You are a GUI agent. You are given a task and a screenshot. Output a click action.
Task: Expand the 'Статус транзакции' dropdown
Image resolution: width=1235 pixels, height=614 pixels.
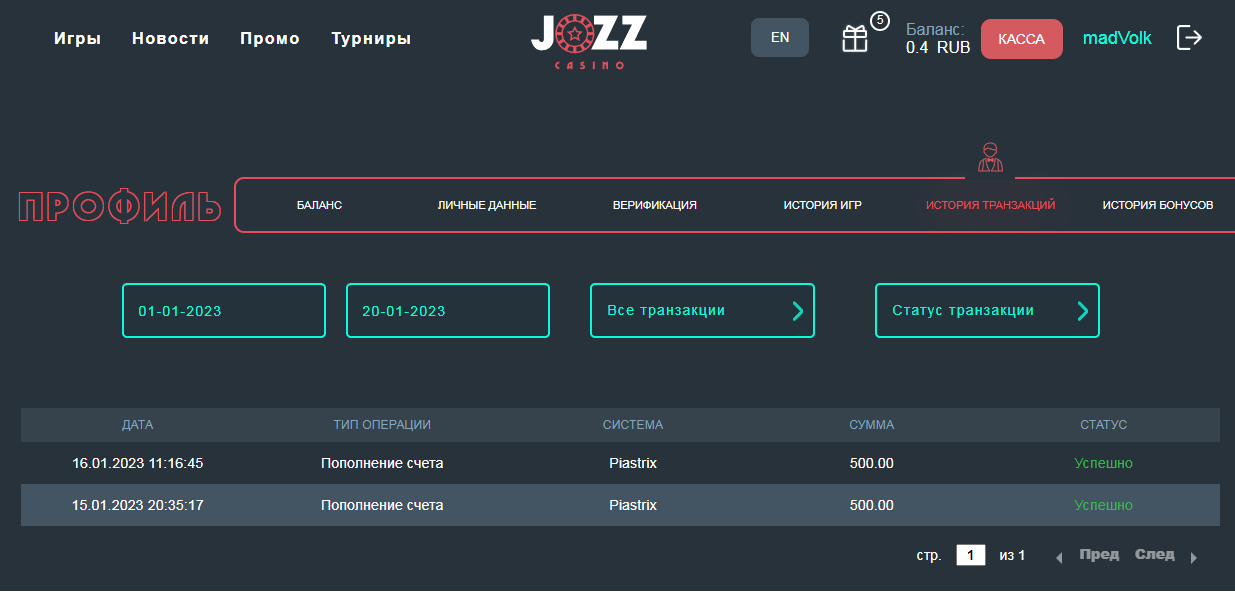click(x=987, y=311)
